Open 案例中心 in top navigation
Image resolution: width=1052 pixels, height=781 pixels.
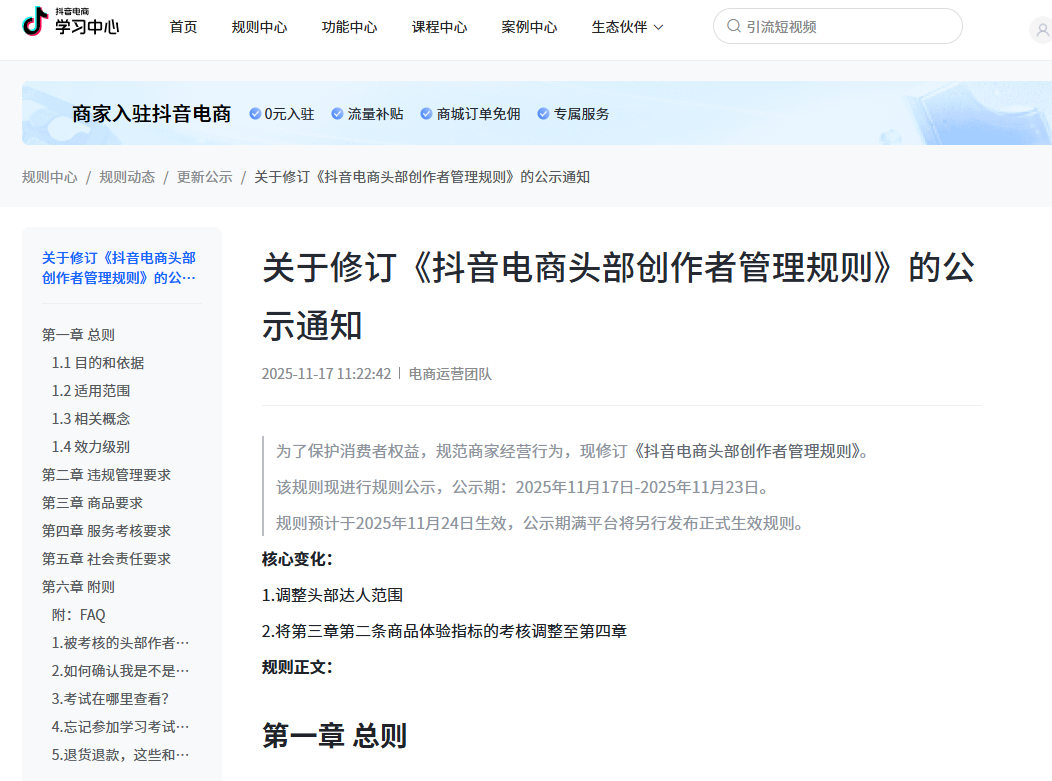point(529,27)
